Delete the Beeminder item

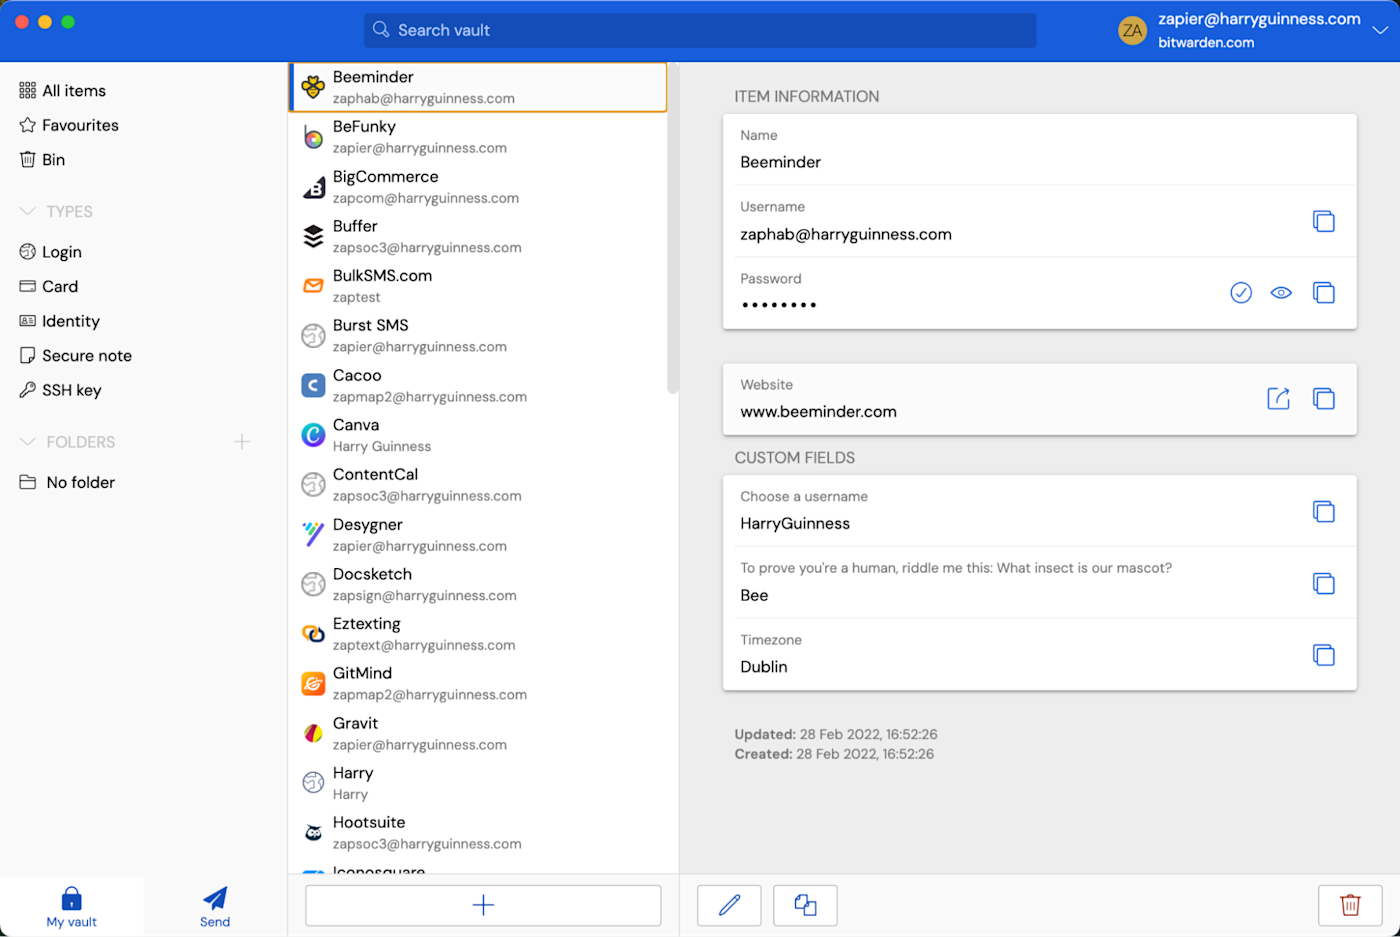[1350, 905]
